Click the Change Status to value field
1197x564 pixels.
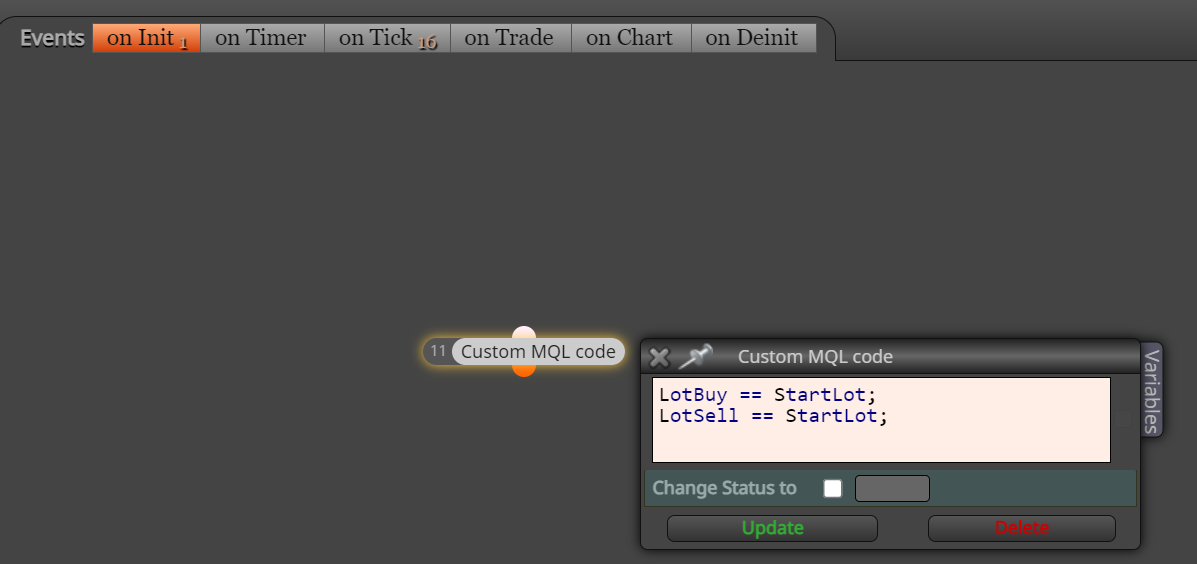tap(892, 488)
